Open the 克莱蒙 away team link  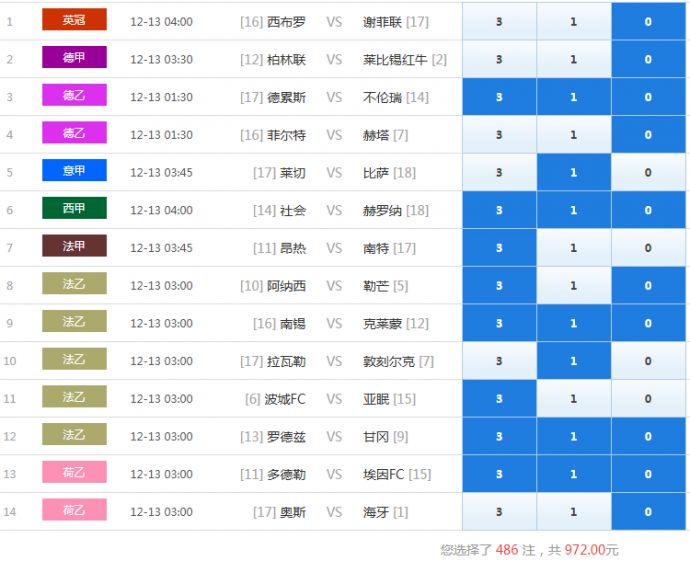click(382, 323)
